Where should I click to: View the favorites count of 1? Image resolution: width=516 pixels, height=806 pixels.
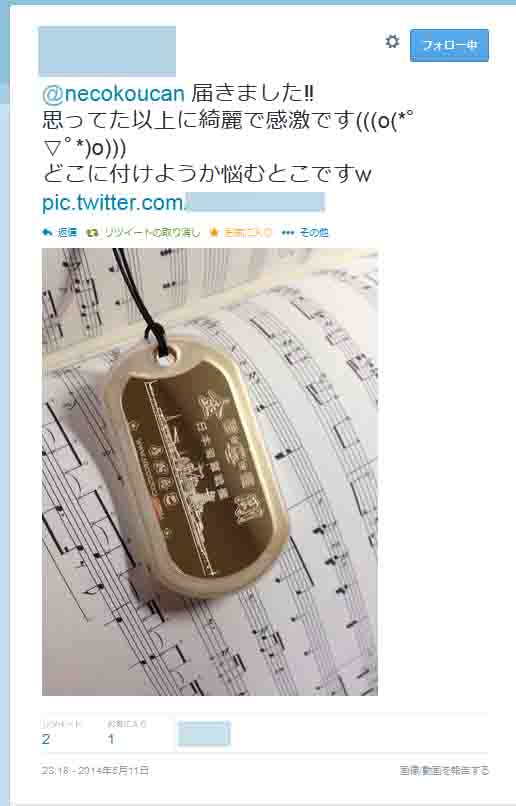pyautogui.click(x=110, y=739)
